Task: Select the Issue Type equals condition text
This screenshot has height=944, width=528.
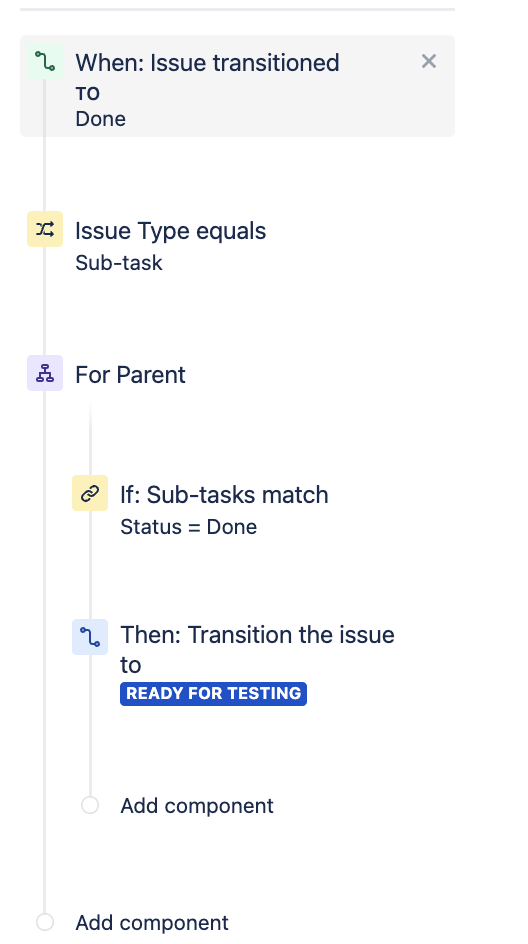Action: tap(170, 231)
